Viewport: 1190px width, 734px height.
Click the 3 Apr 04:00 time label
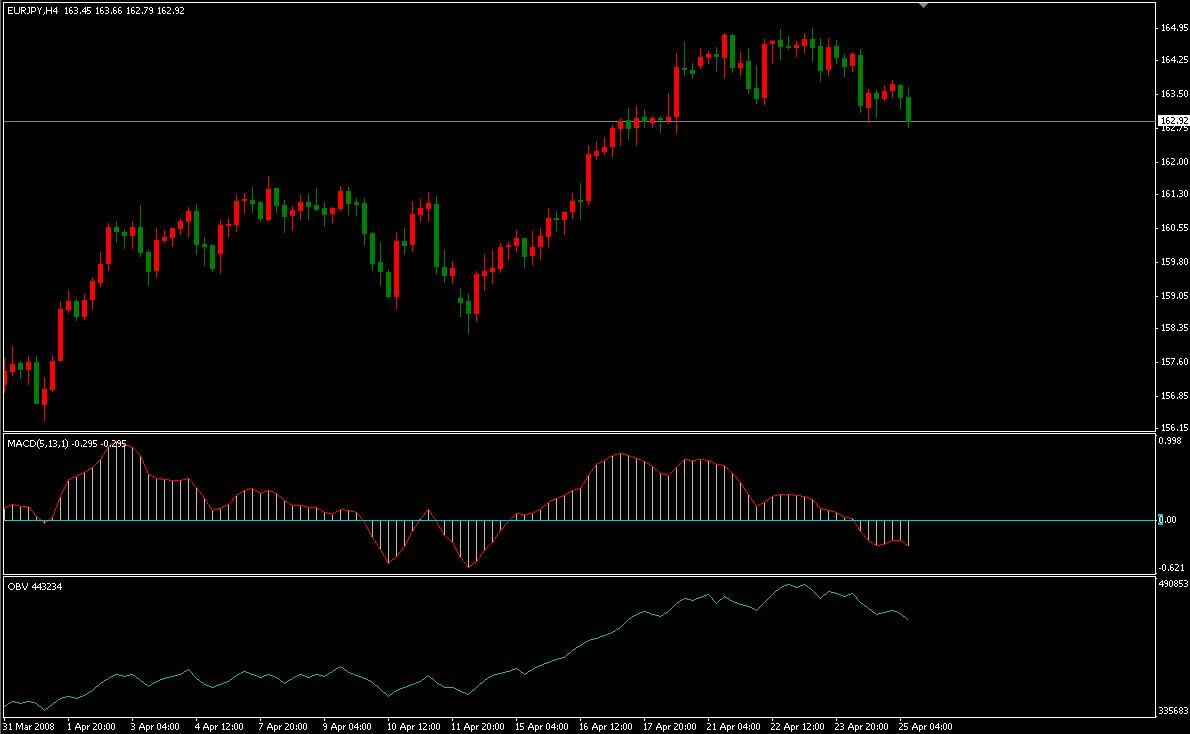pyautogui.click(x=155, y=726)
